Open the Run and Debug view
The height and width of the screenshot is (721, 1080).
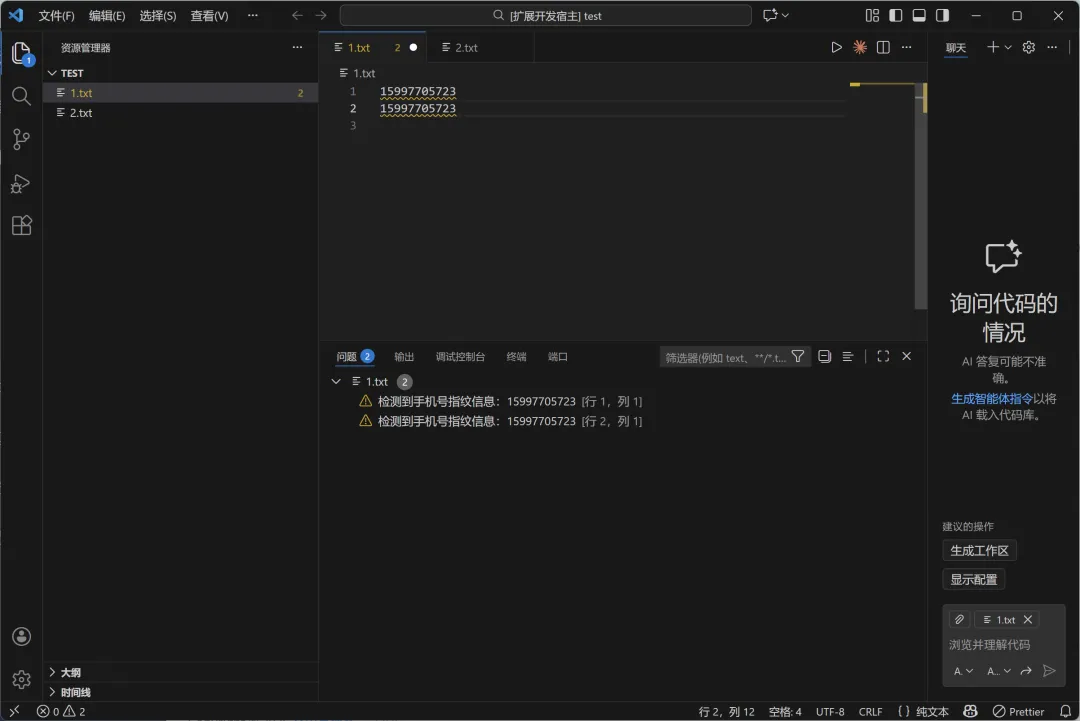pyautogui.click(x=22, y=183)
